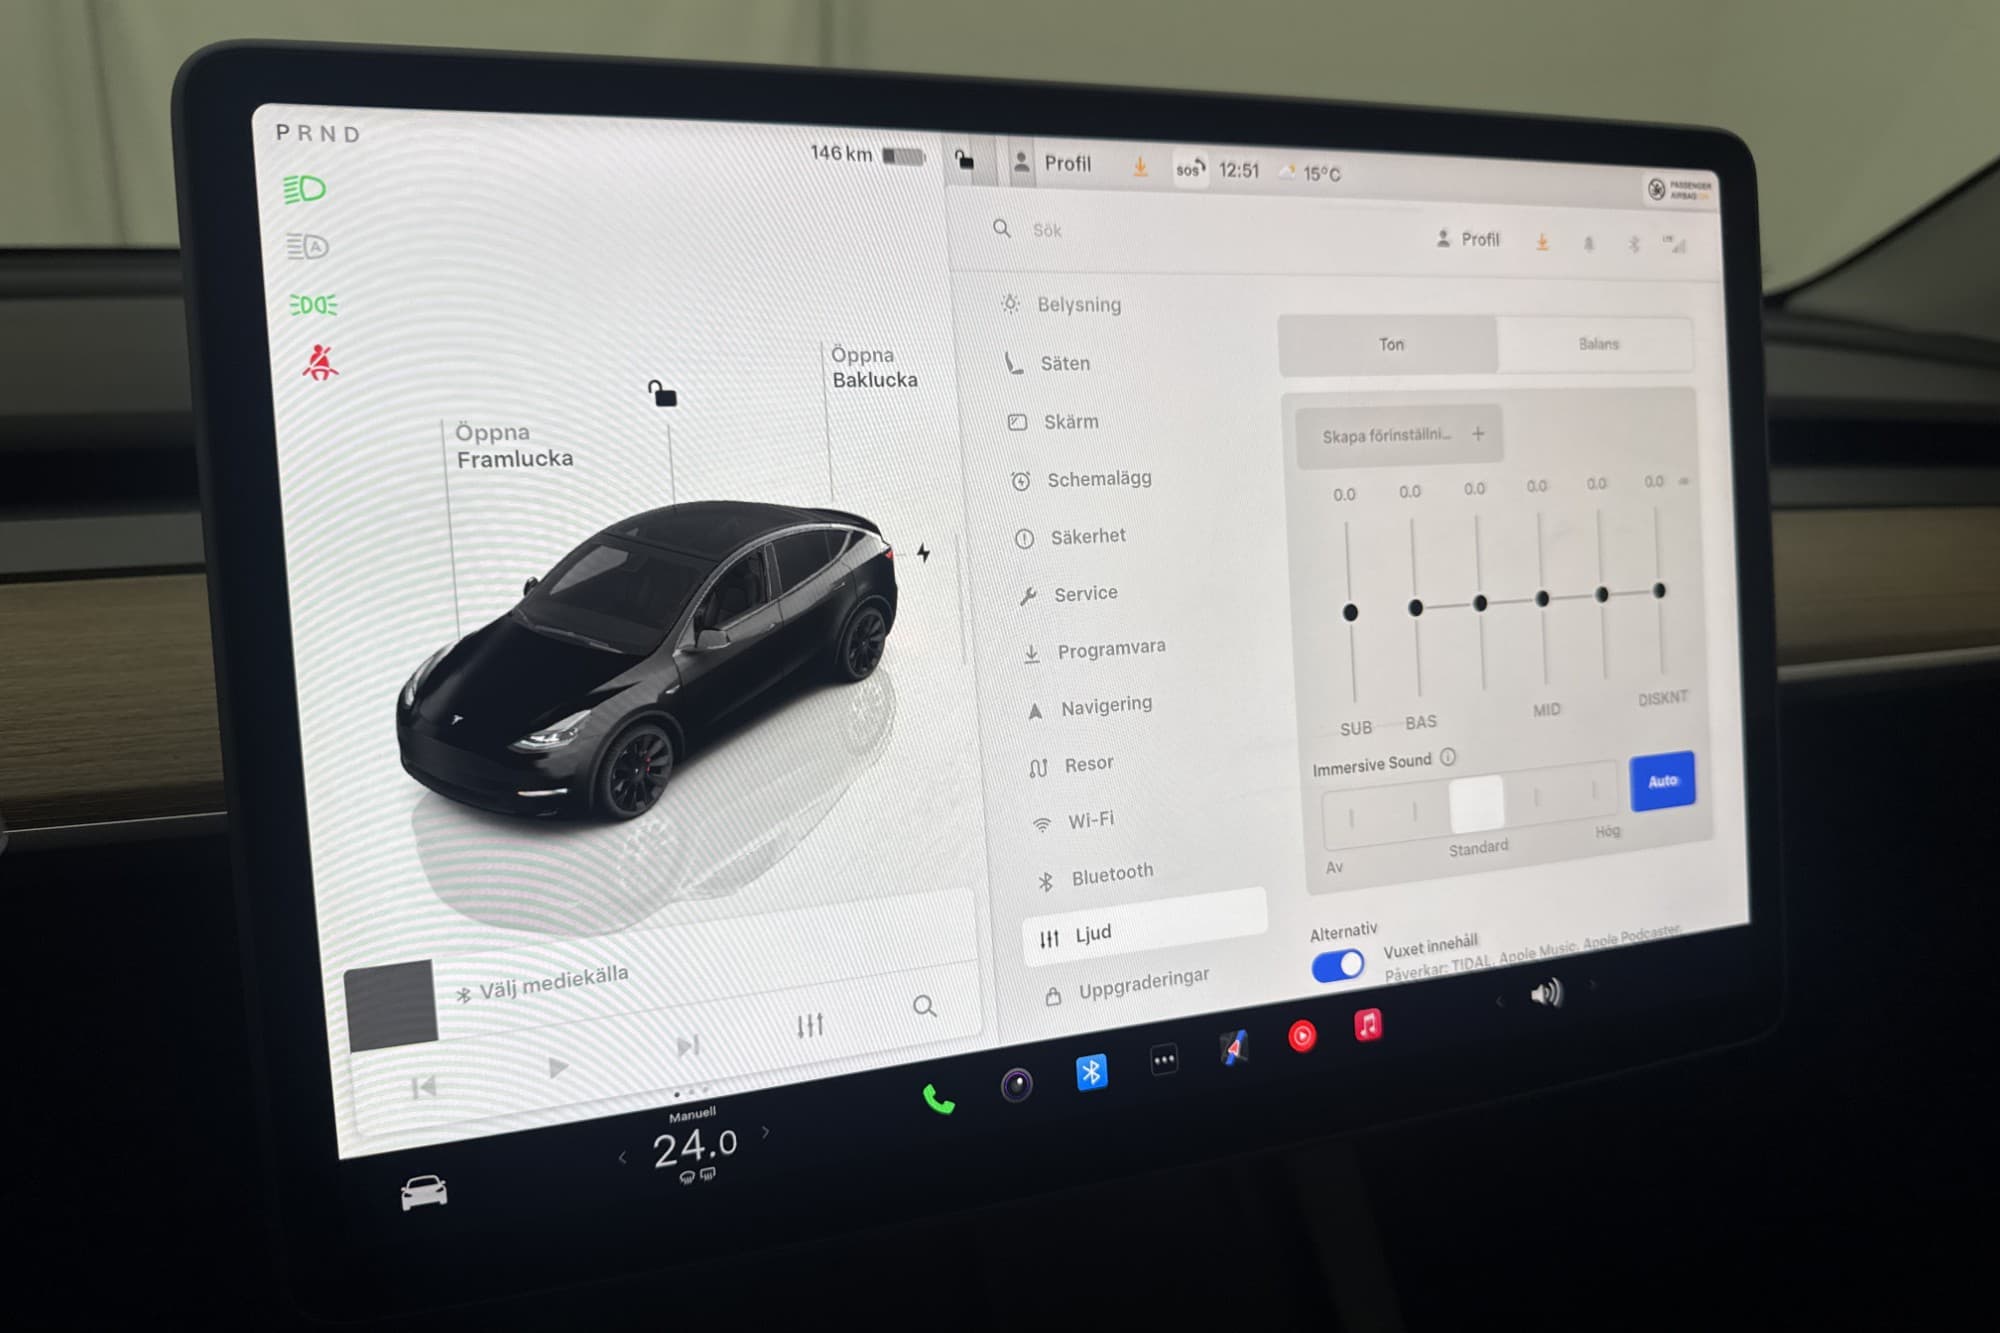Toggle the Vuxet innehåll switch
2000x1333 pixels.
(x=1337, y=966)
